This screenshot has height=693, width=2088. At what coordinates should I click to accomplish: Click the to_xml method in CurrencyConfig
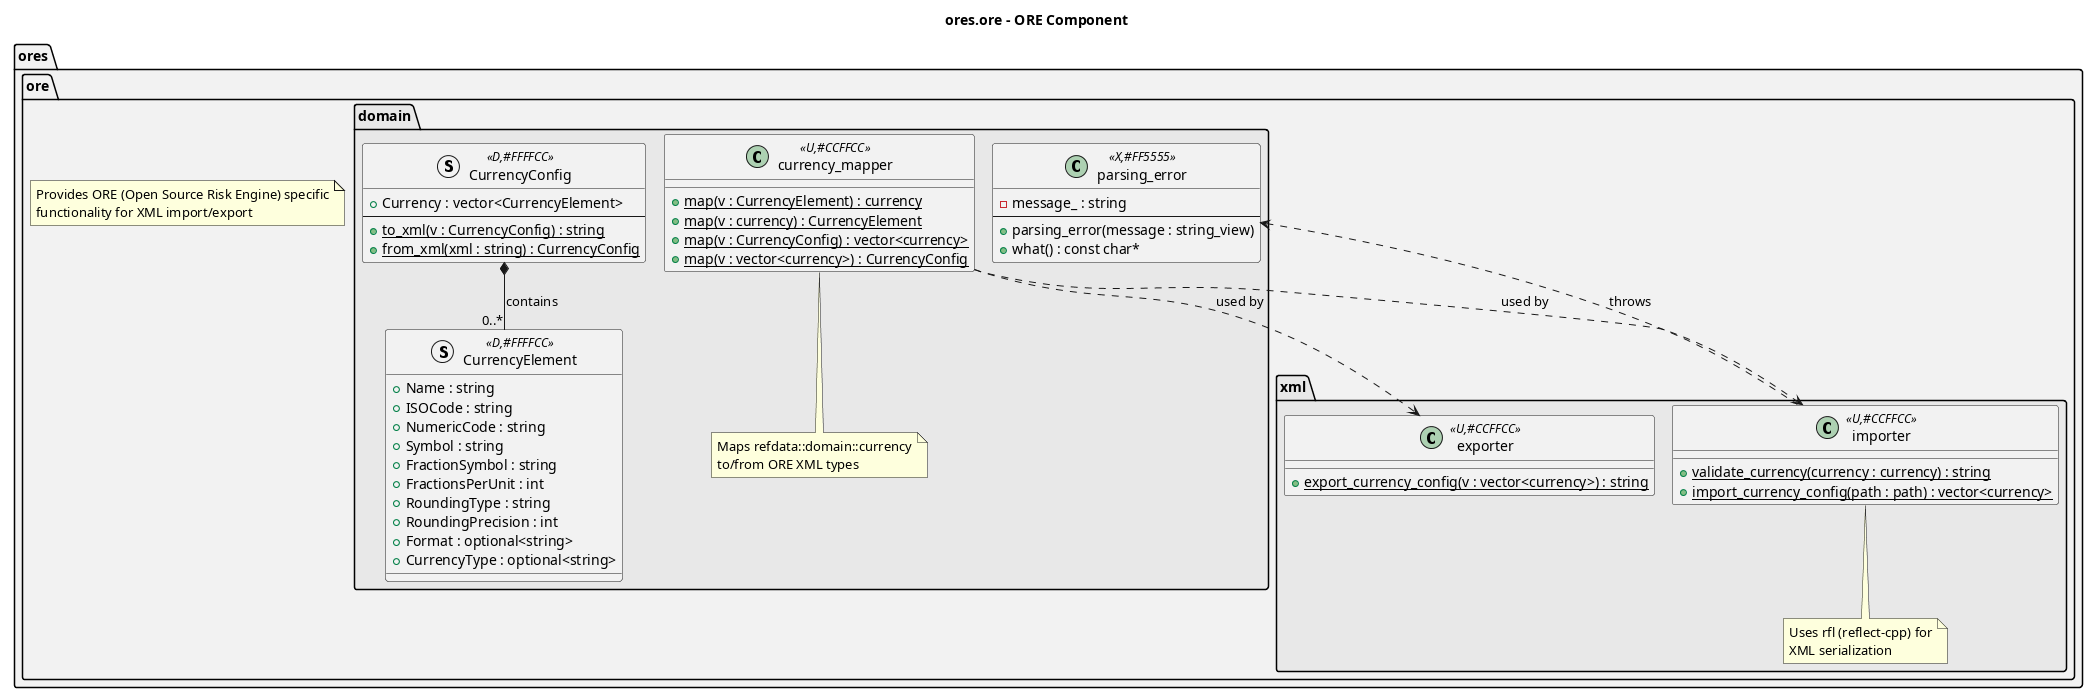tap(492, 230)
